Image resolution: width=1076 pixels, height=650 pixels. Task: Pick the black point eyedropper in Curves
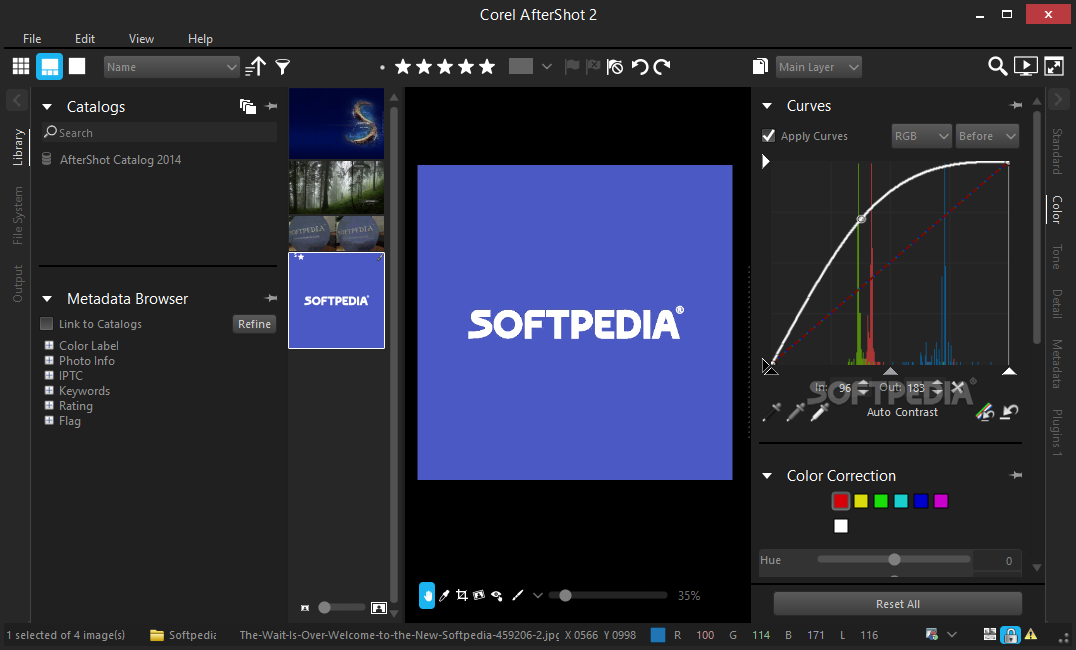click(772, 412)
